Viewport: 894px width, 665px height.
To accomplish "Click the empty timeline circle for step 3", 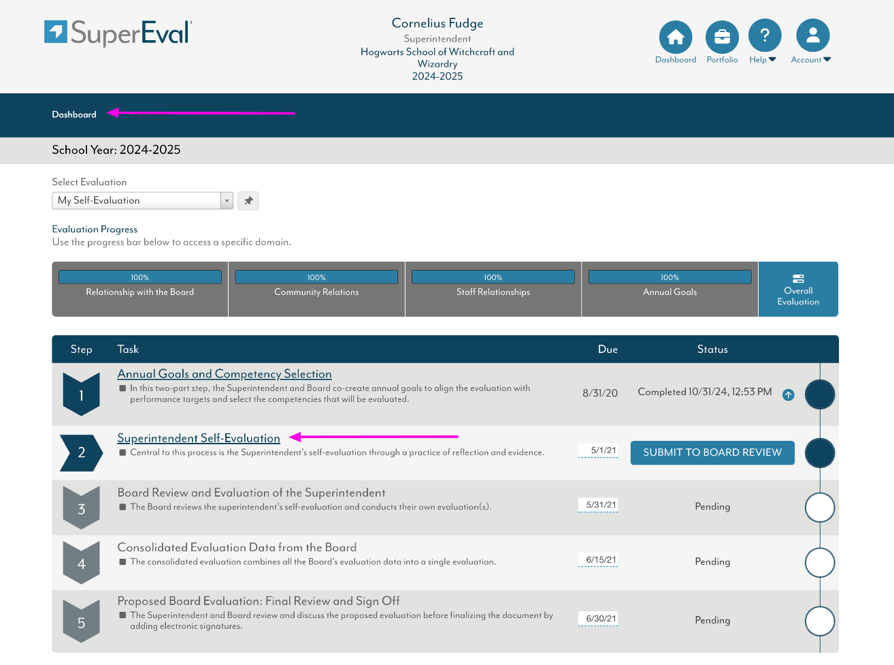I will 820,508.
